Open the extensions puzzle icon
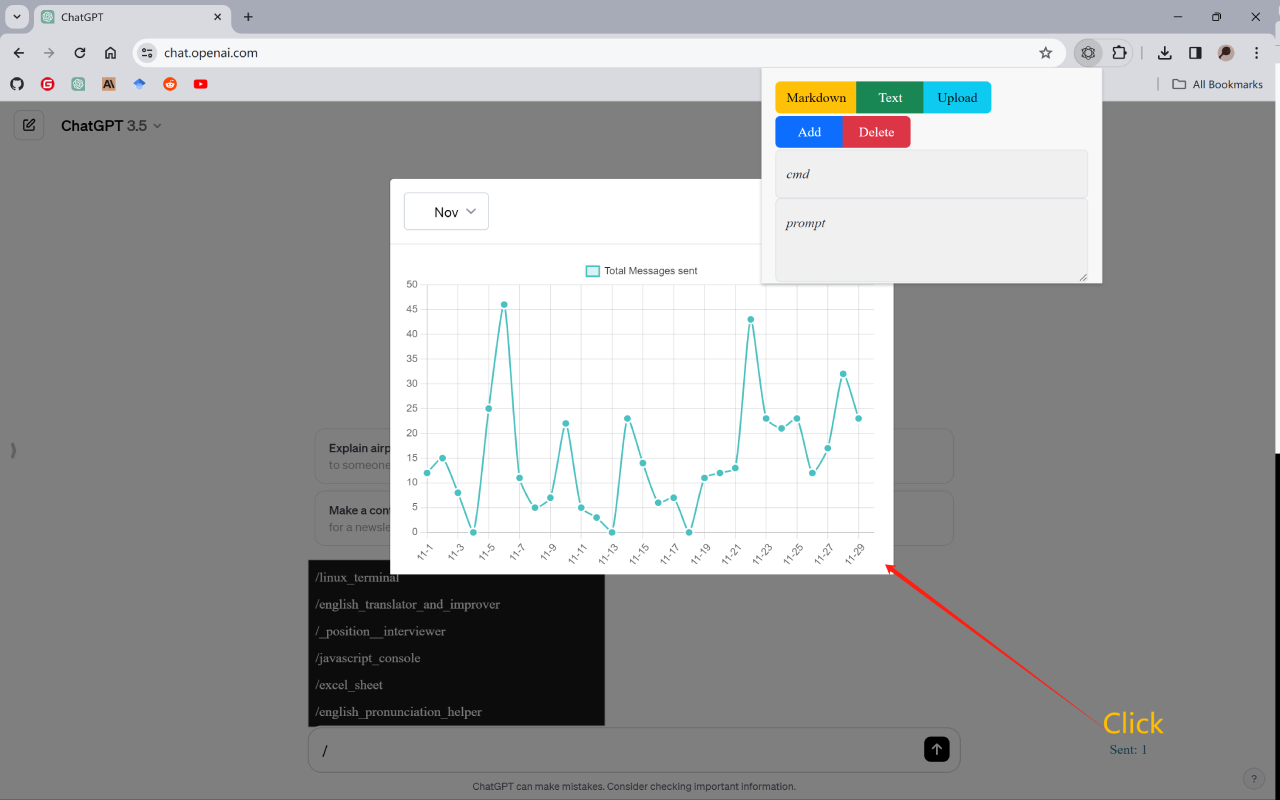 tap(1119, 53)
